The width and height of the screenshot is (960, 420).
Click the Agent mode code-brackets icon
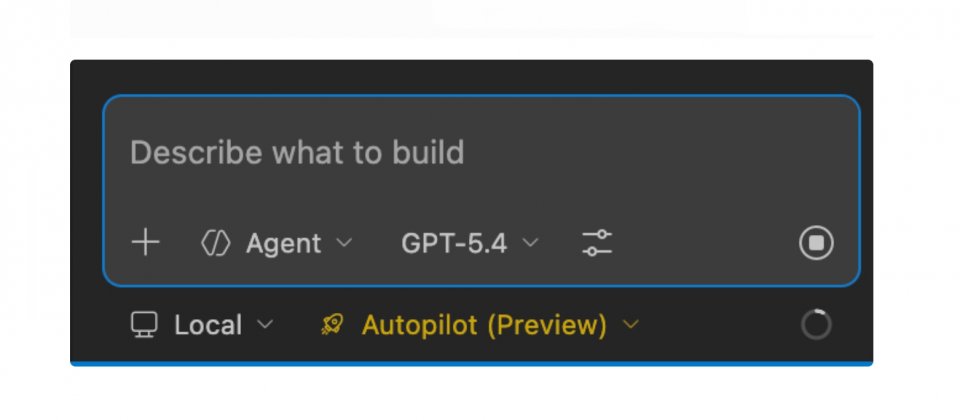pyautogui.click(x=216, y=243)
